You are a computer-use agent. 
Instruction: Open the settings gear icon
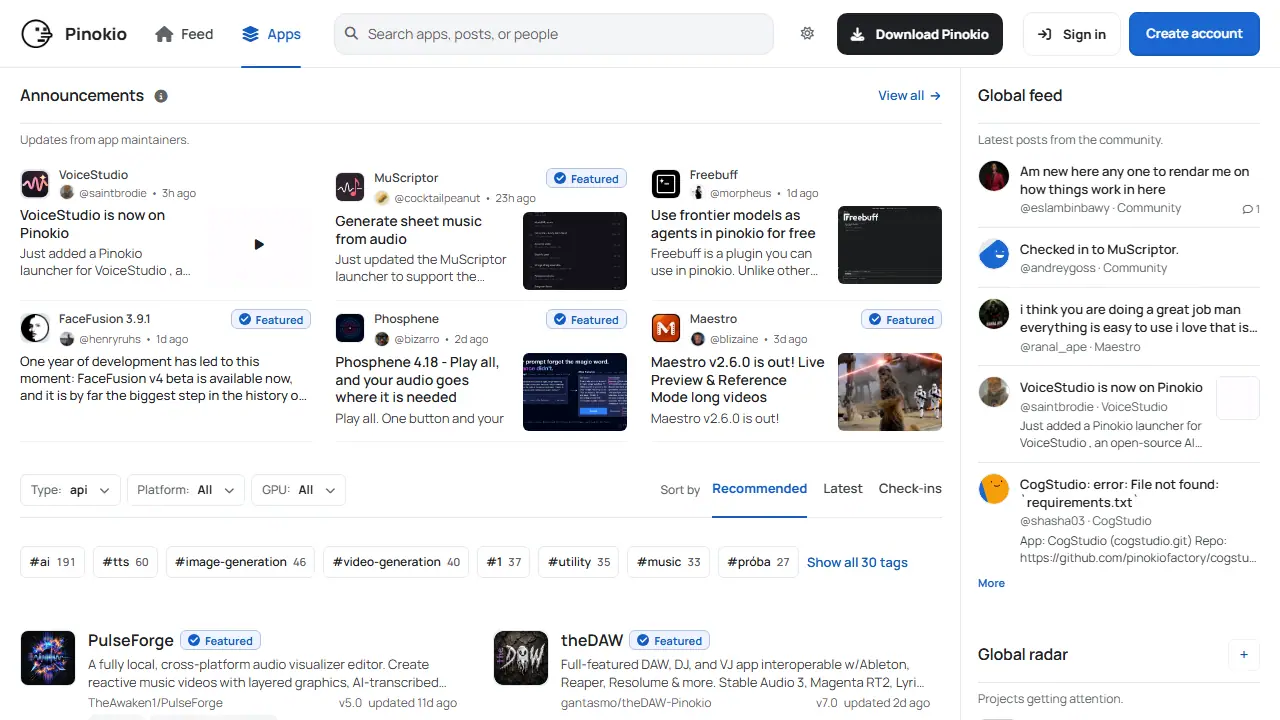[x=807, y=34]
